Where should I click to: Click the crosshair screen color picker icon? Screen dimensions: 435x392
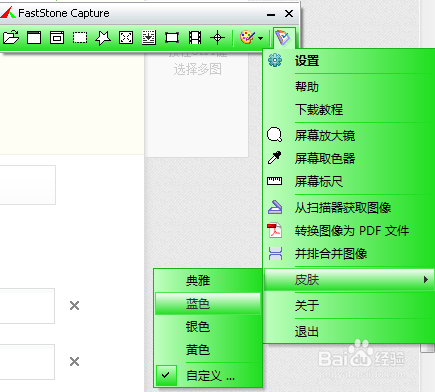point(218,37)
